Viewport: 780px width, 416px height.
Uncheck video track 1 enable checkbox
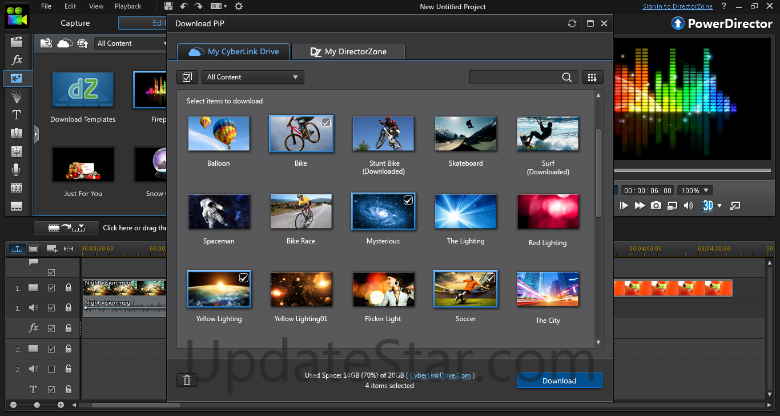(51, 288)
